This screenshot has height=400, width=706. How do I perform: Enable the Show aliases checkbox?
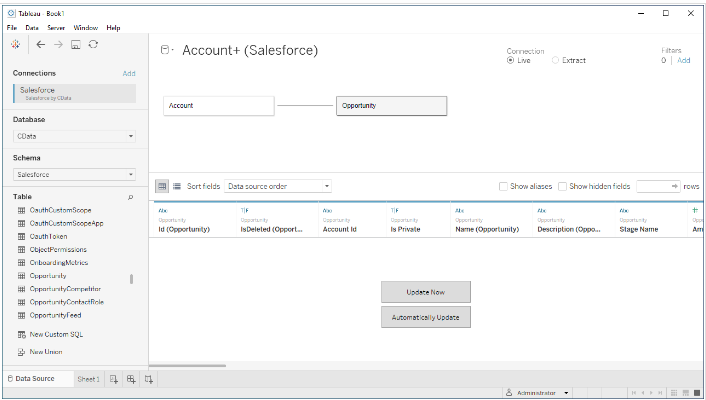pyautogui.click(x=503, y=186)
